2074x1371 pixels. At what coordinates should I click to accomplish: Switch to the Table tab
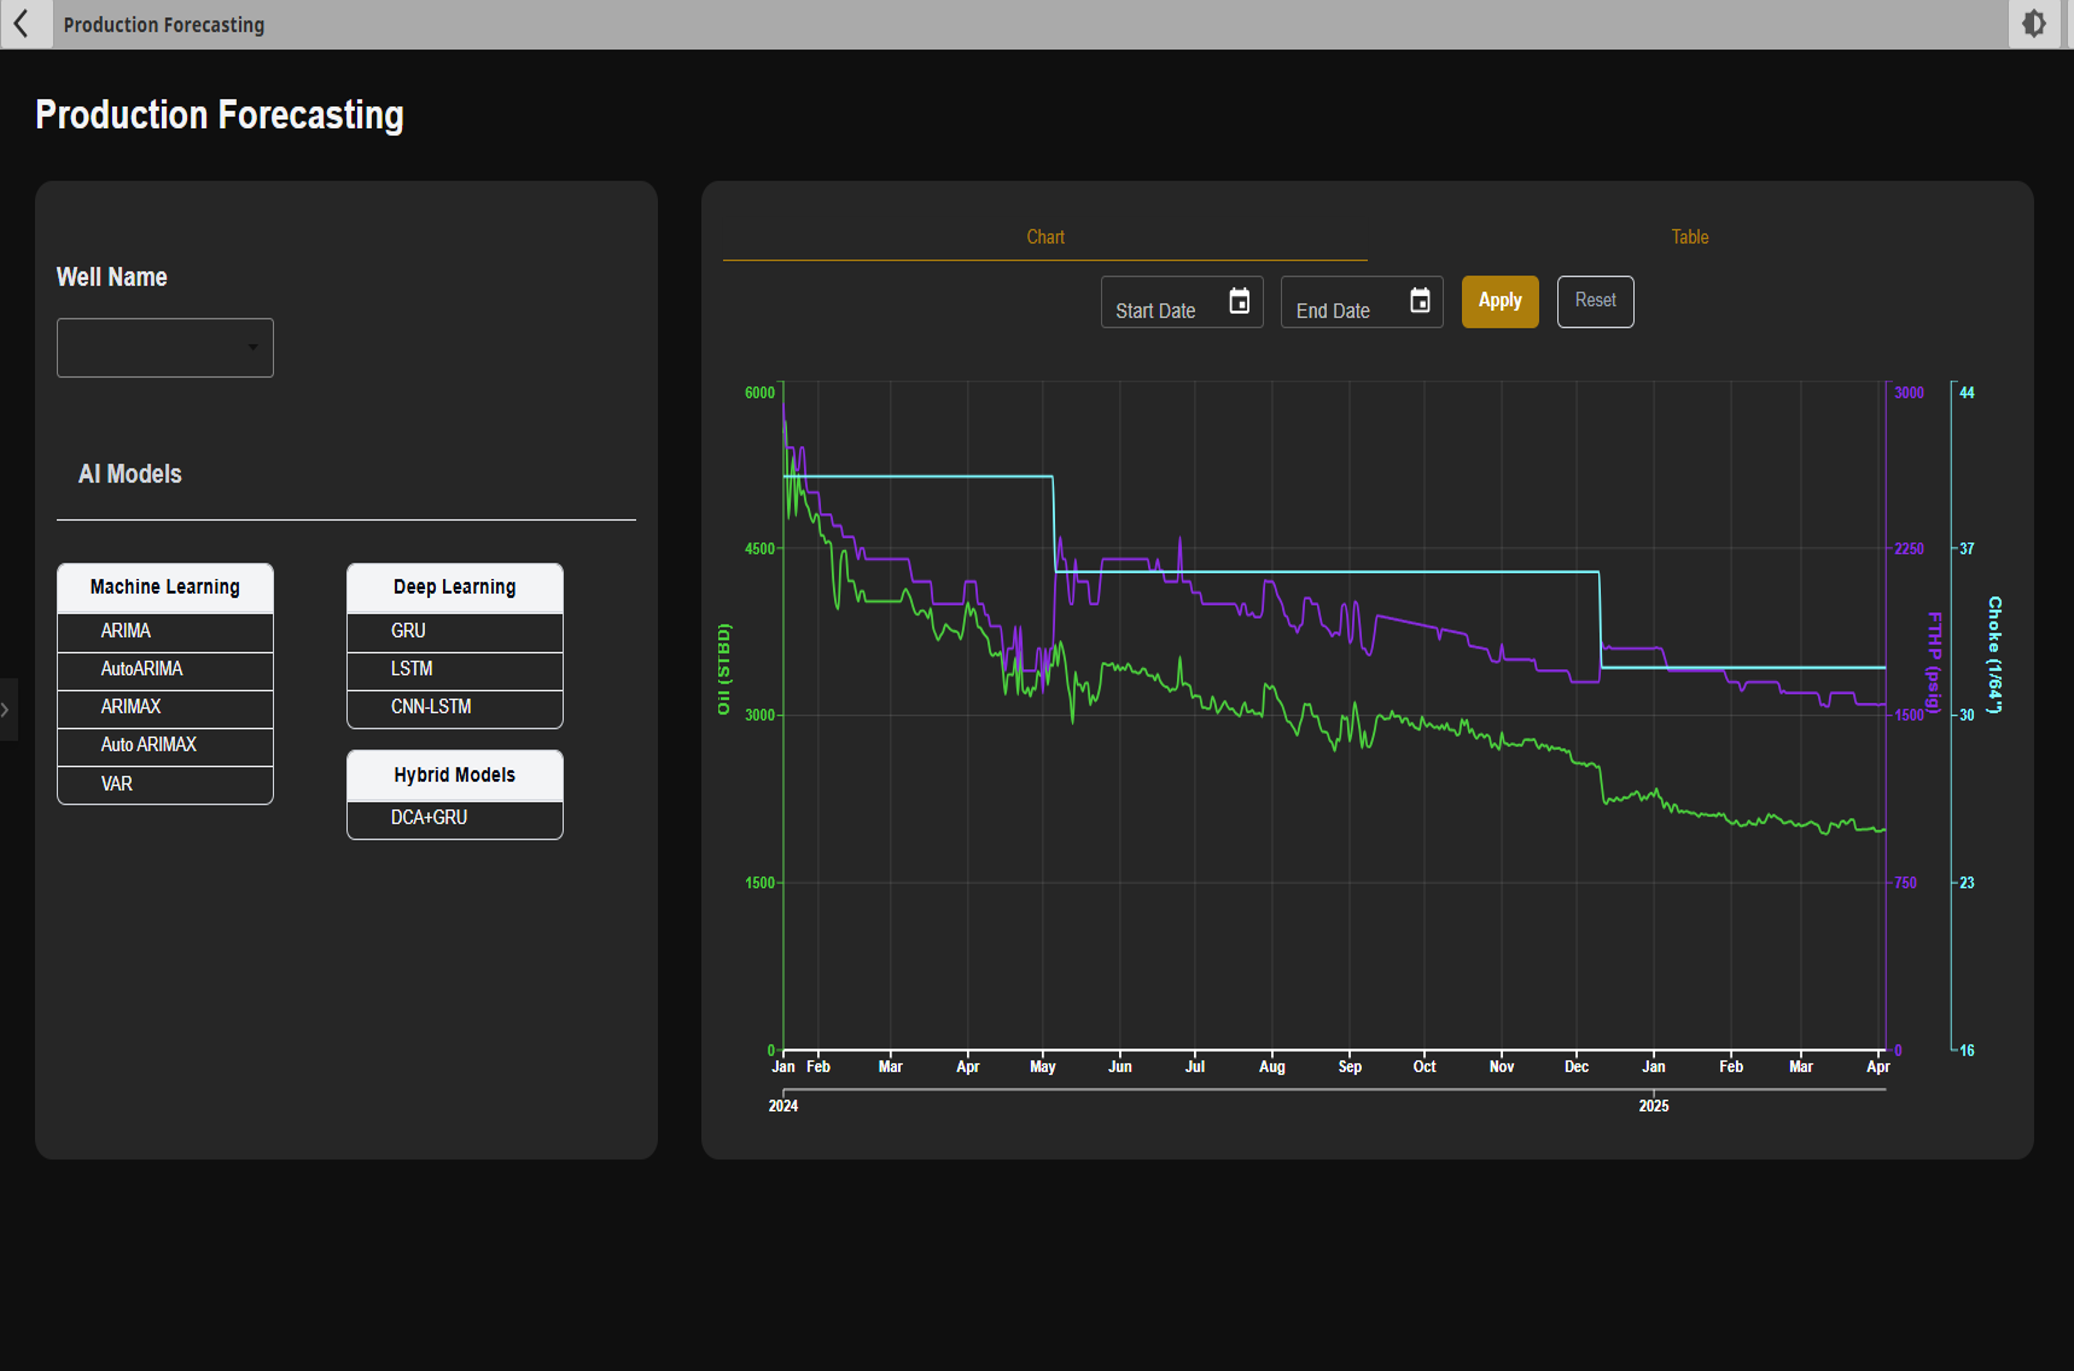[x=1690, y=237]
